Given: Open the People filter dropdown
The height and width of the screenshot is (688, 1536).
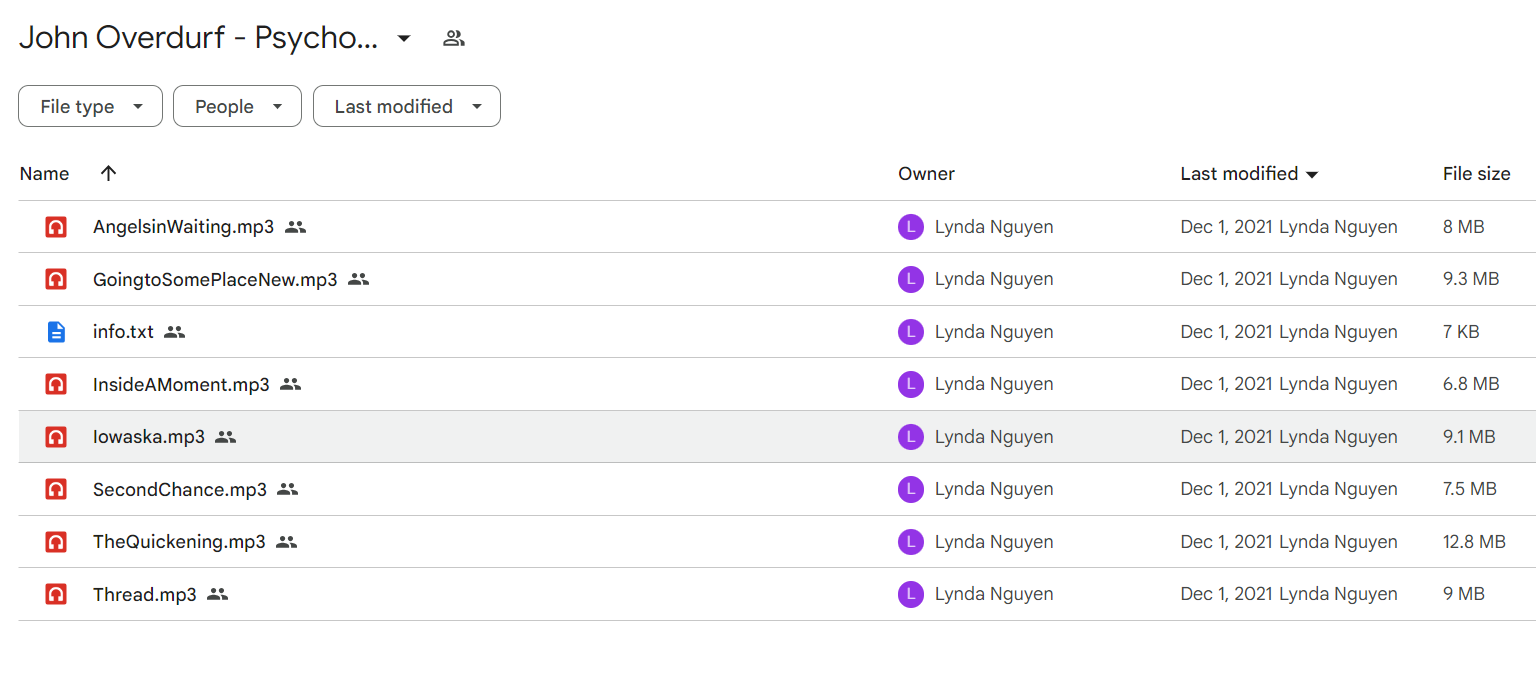Looking at the screenshot, I should [x=237, y=106].
